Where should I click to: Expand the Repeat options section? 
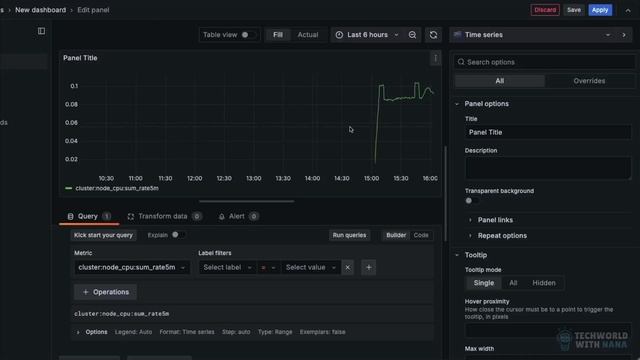502,236
